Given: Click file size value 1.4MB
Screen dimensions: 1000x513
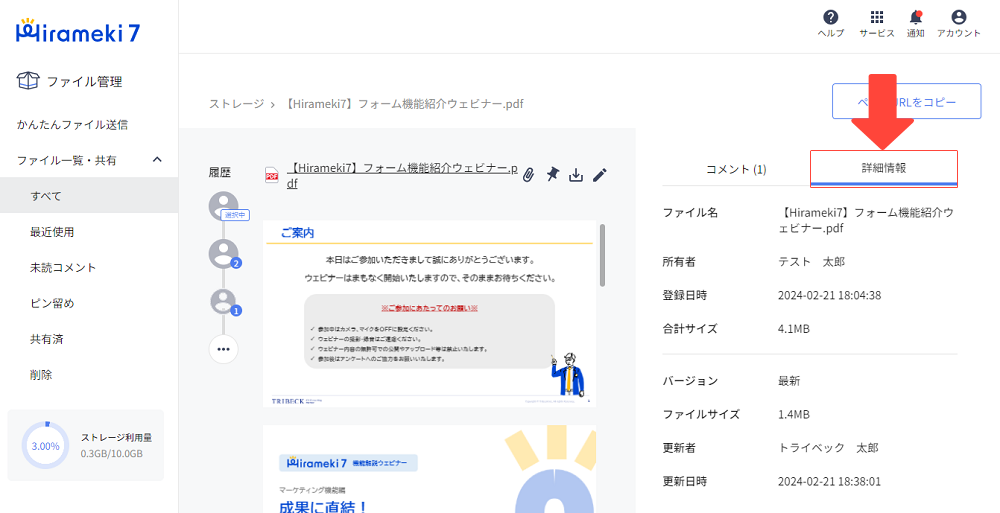Looking at the screenshot, I should pyautogui.click(x=794, y=415).
